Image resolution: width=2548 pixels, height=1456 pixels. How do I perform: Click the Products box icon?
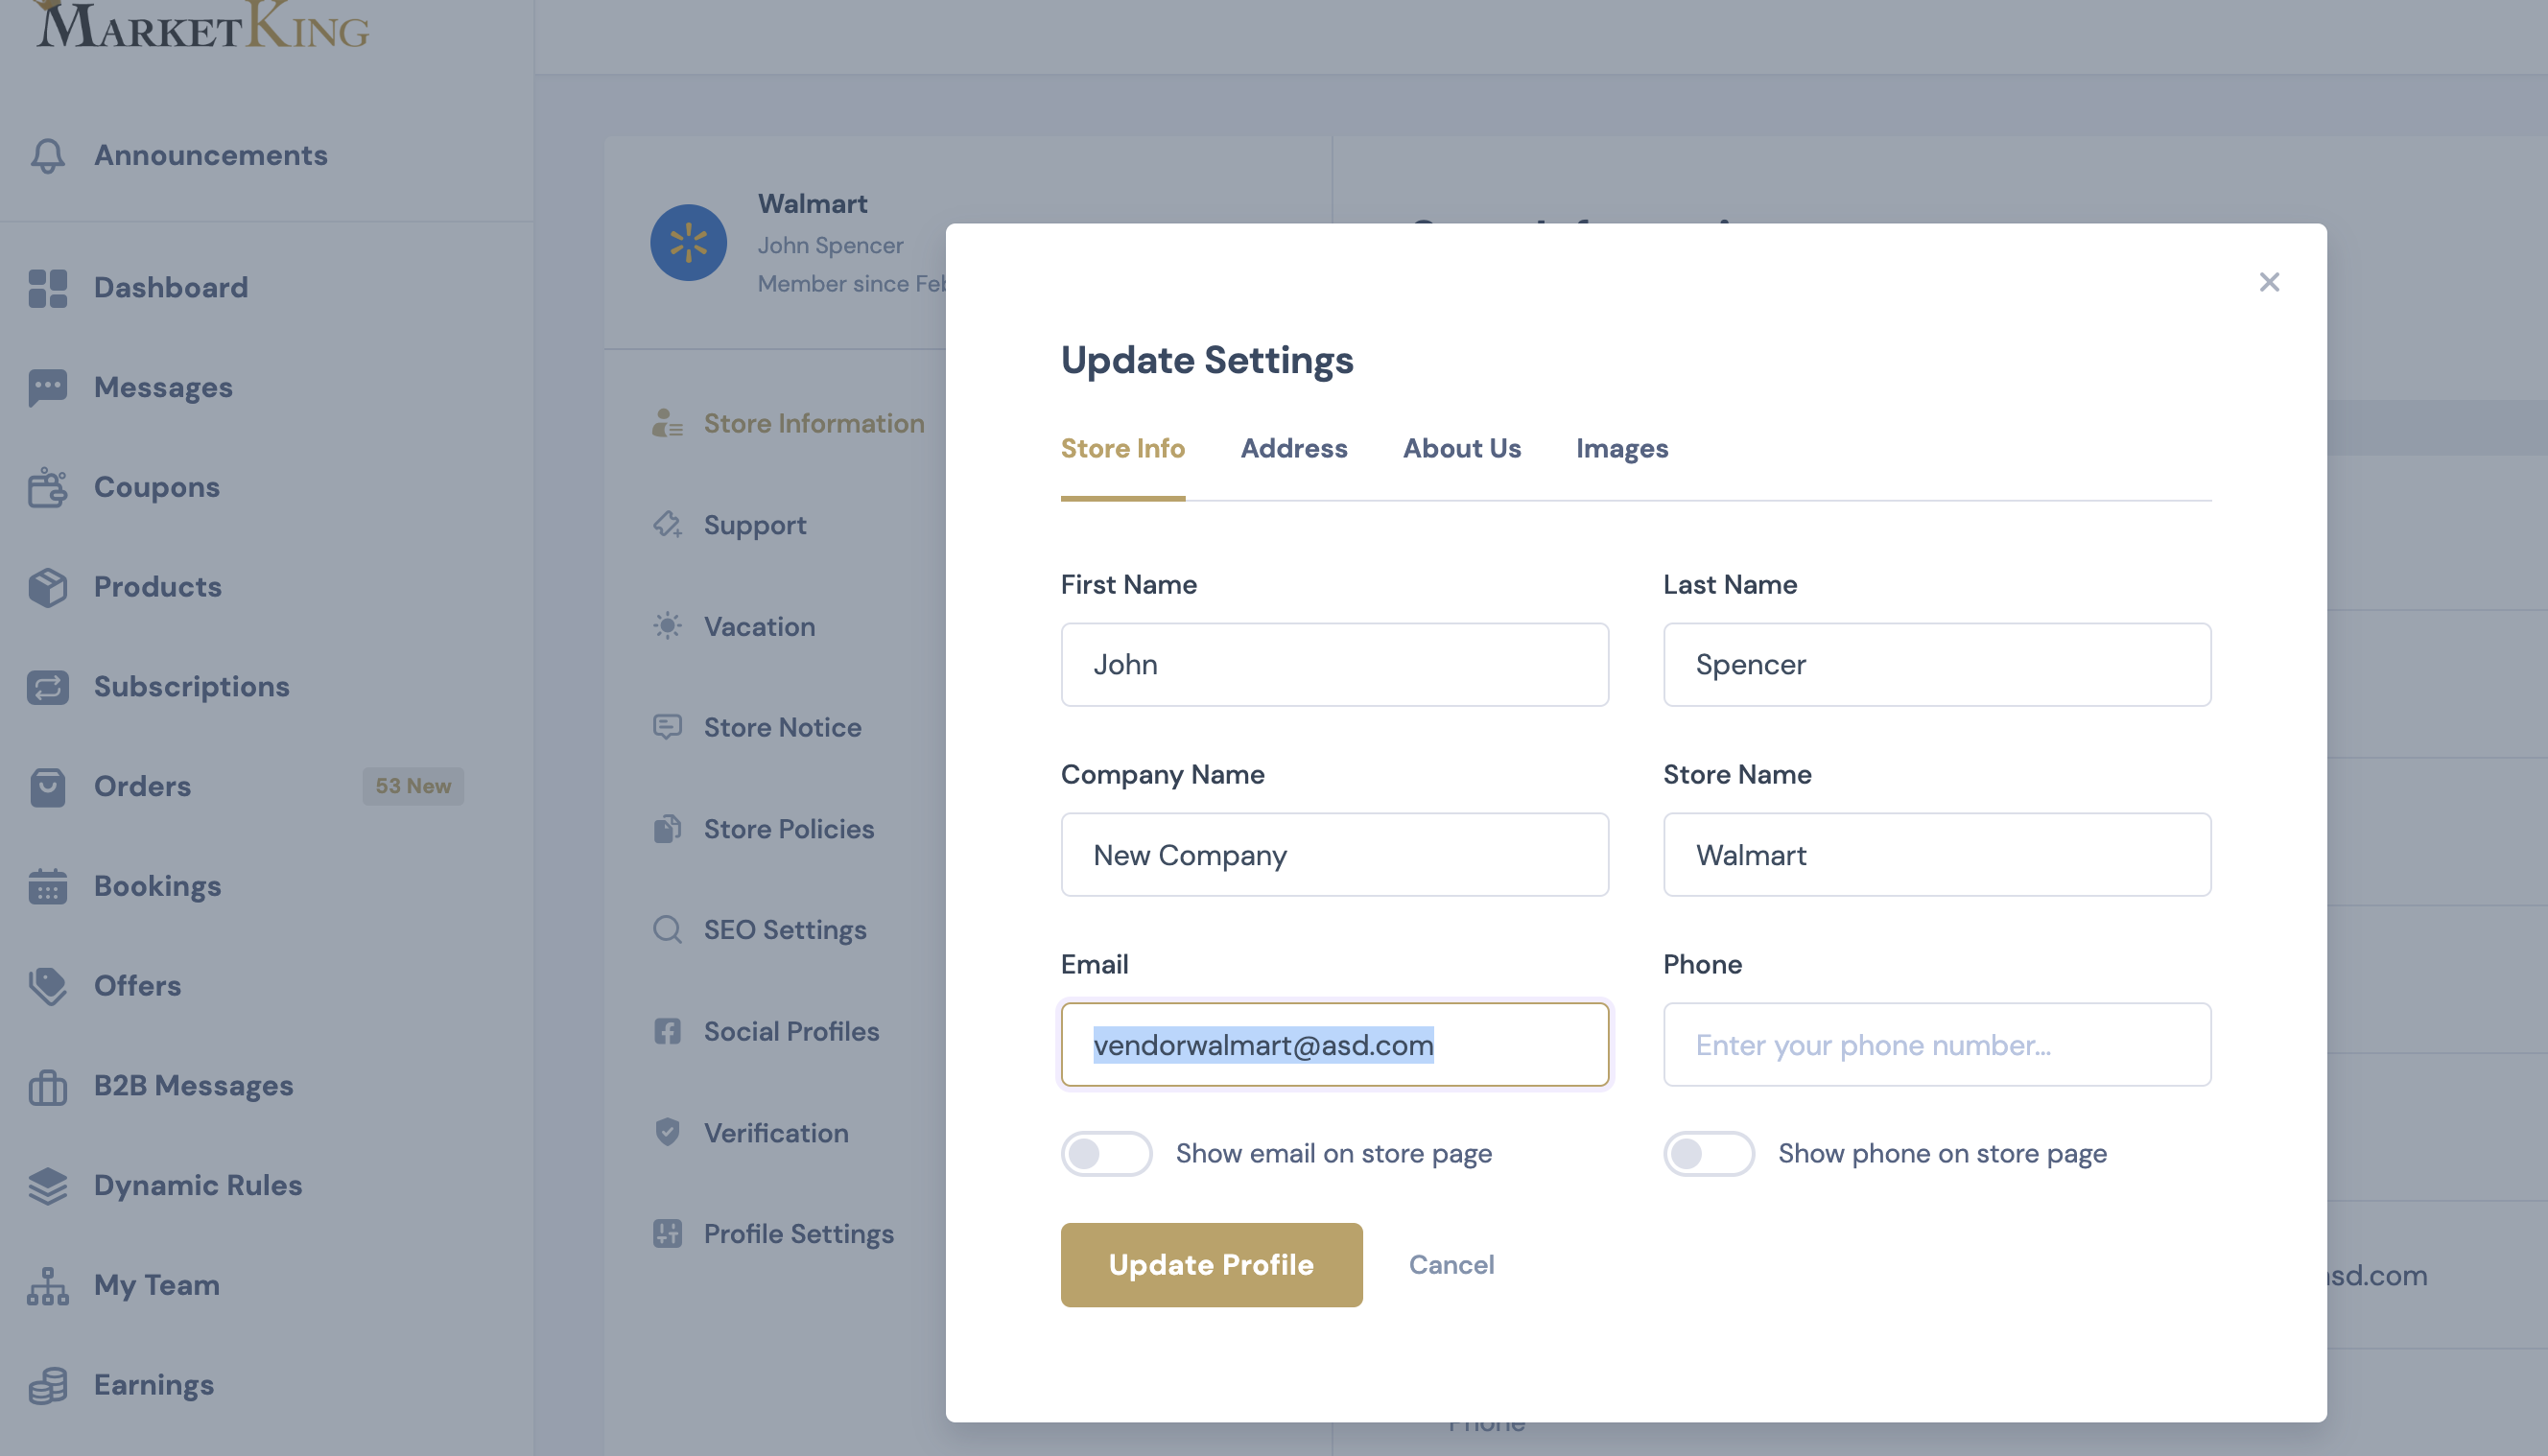47,587
